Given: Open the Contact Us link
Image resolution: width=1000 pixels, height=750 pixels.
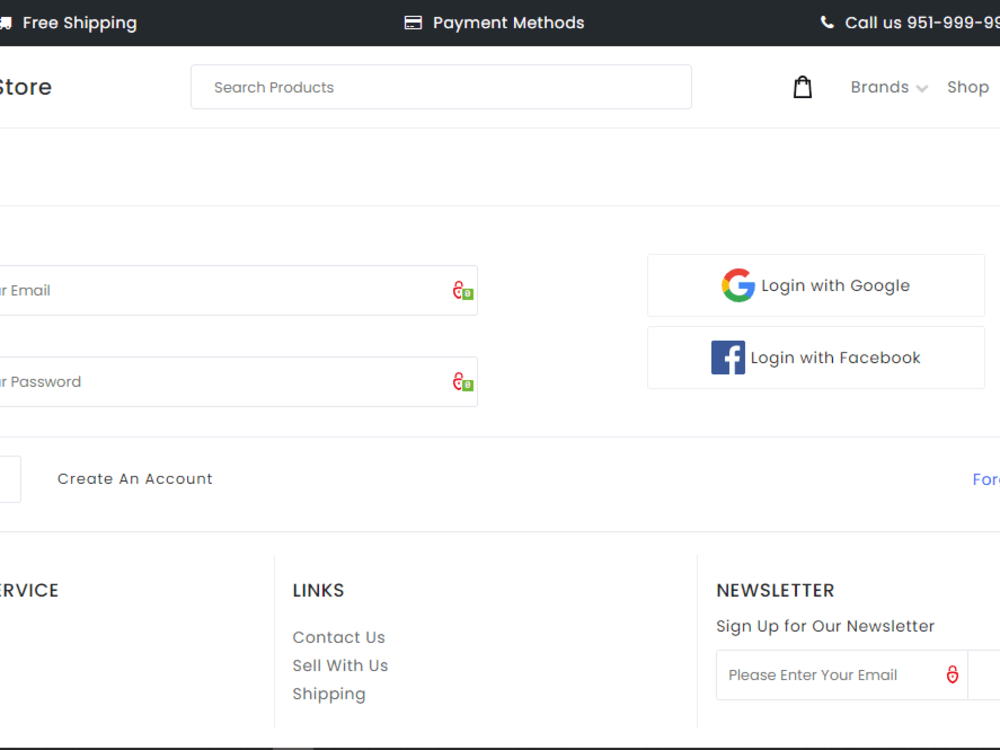Looking at the screenshot, I should coord(339,637).
